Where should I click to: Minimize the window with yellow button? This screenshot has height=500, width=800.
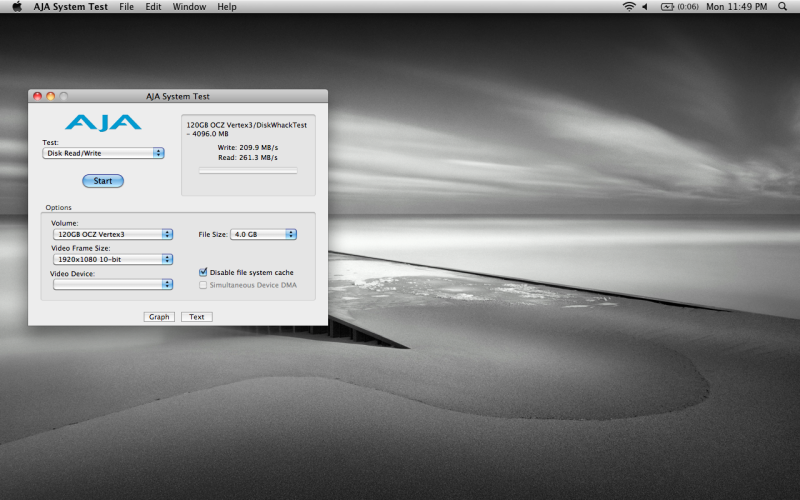[x=51, y=96]
